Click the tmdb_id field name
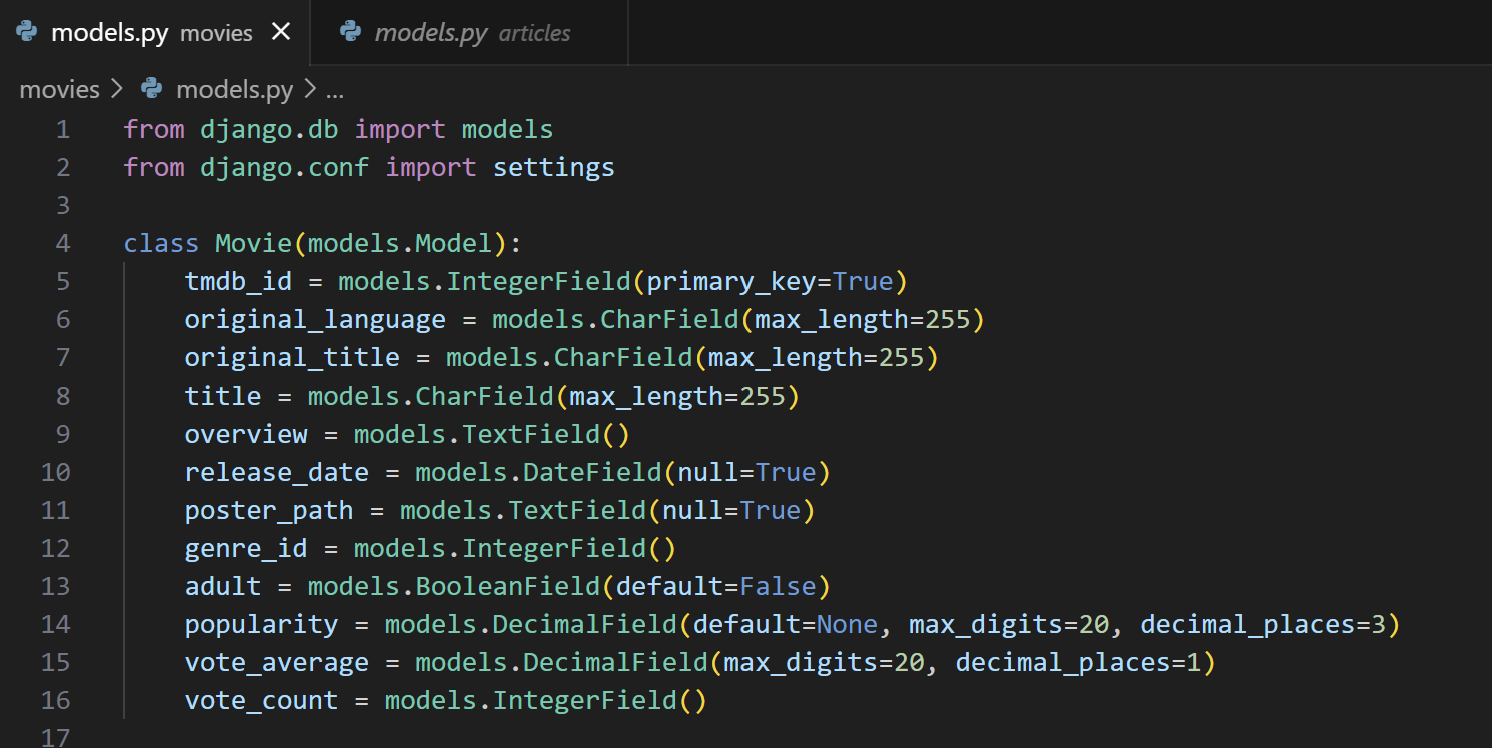 pyautogui.click(x=238, y=282)
